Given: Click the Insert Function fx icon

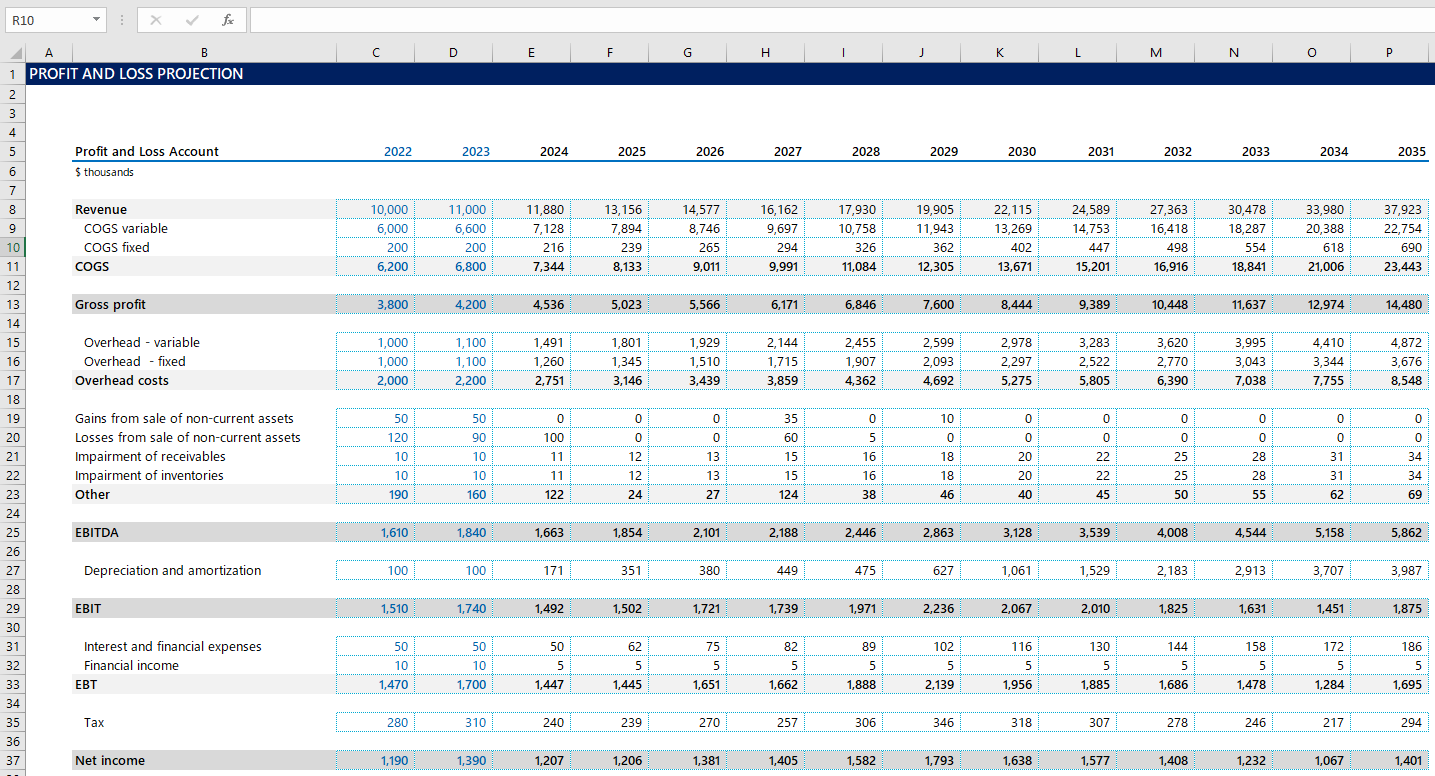Looking at the screenshot, I should 228,20.
